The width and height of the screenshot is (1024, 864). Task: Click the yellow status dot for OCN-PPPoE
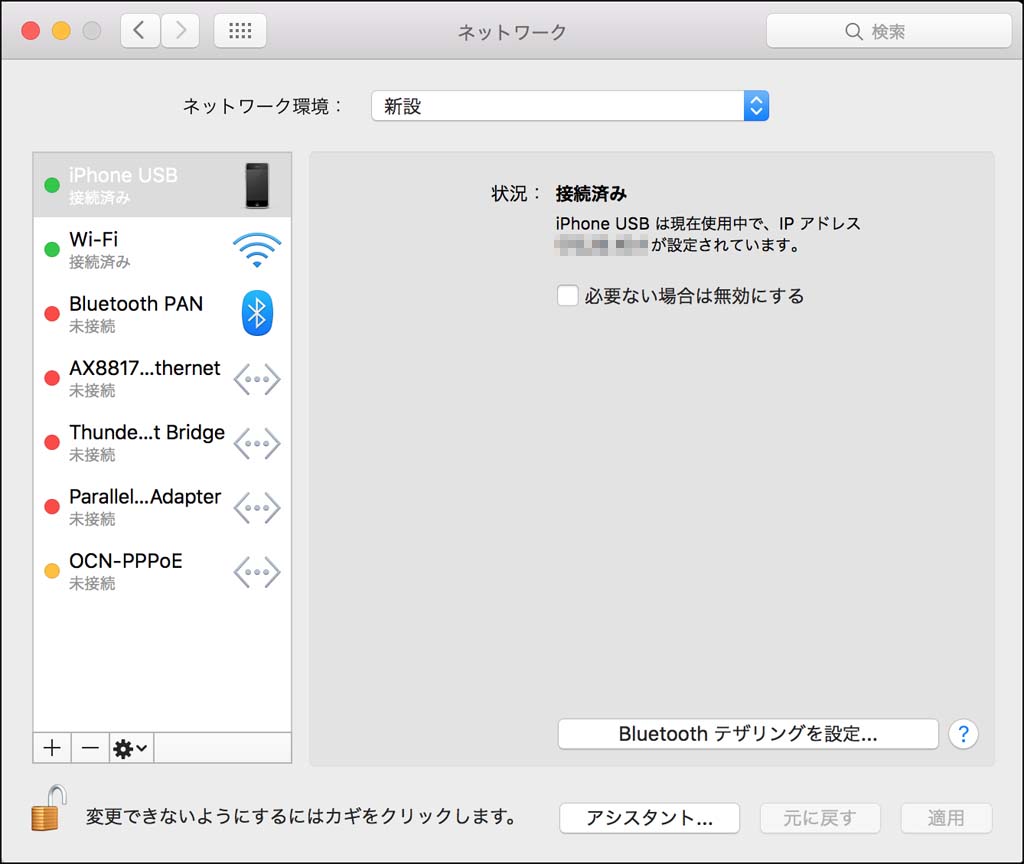[x=52, y=571]
